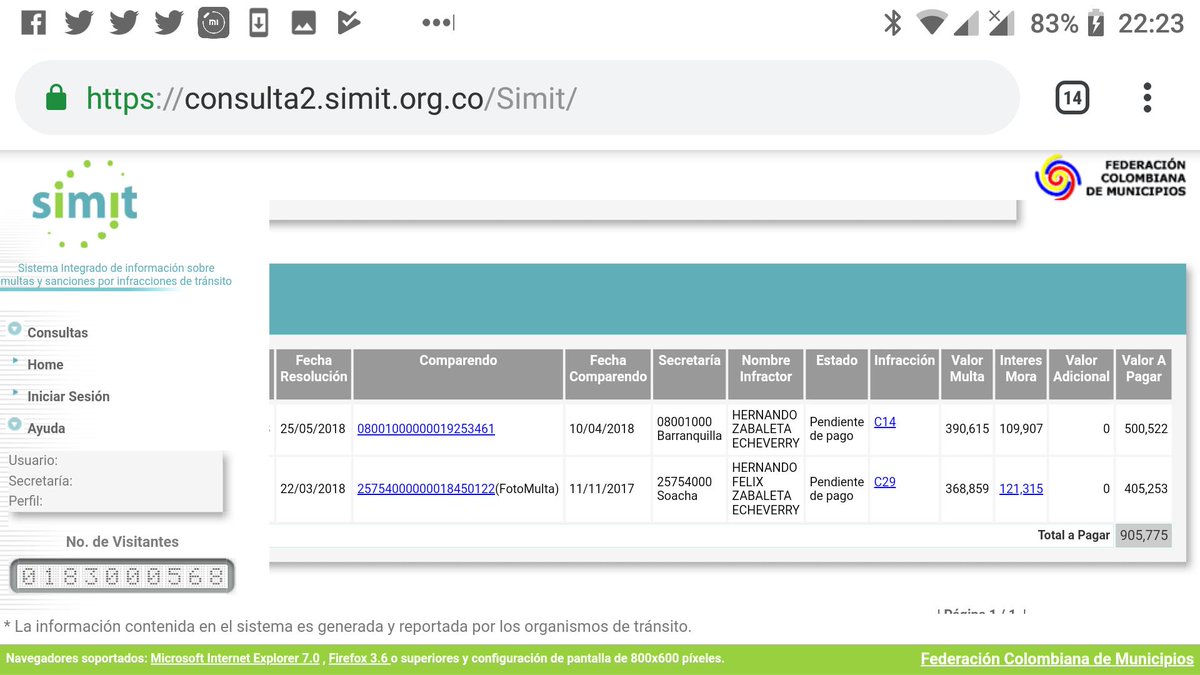Tap the checkmark notification icon
The height and width of the screenshot is (675, 1200).
348,22
